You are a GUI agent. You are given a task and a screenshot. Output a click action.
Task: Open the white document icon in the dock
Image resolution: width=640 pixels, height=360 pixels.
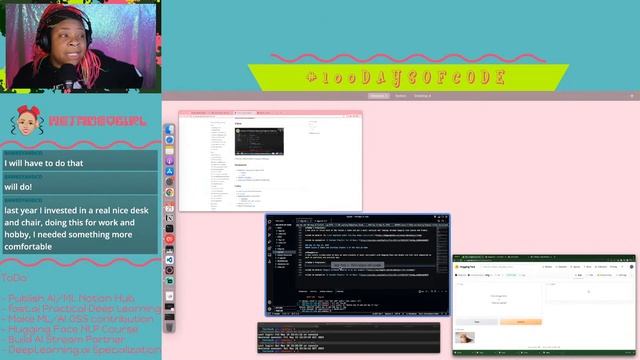[x=169, y=296]
